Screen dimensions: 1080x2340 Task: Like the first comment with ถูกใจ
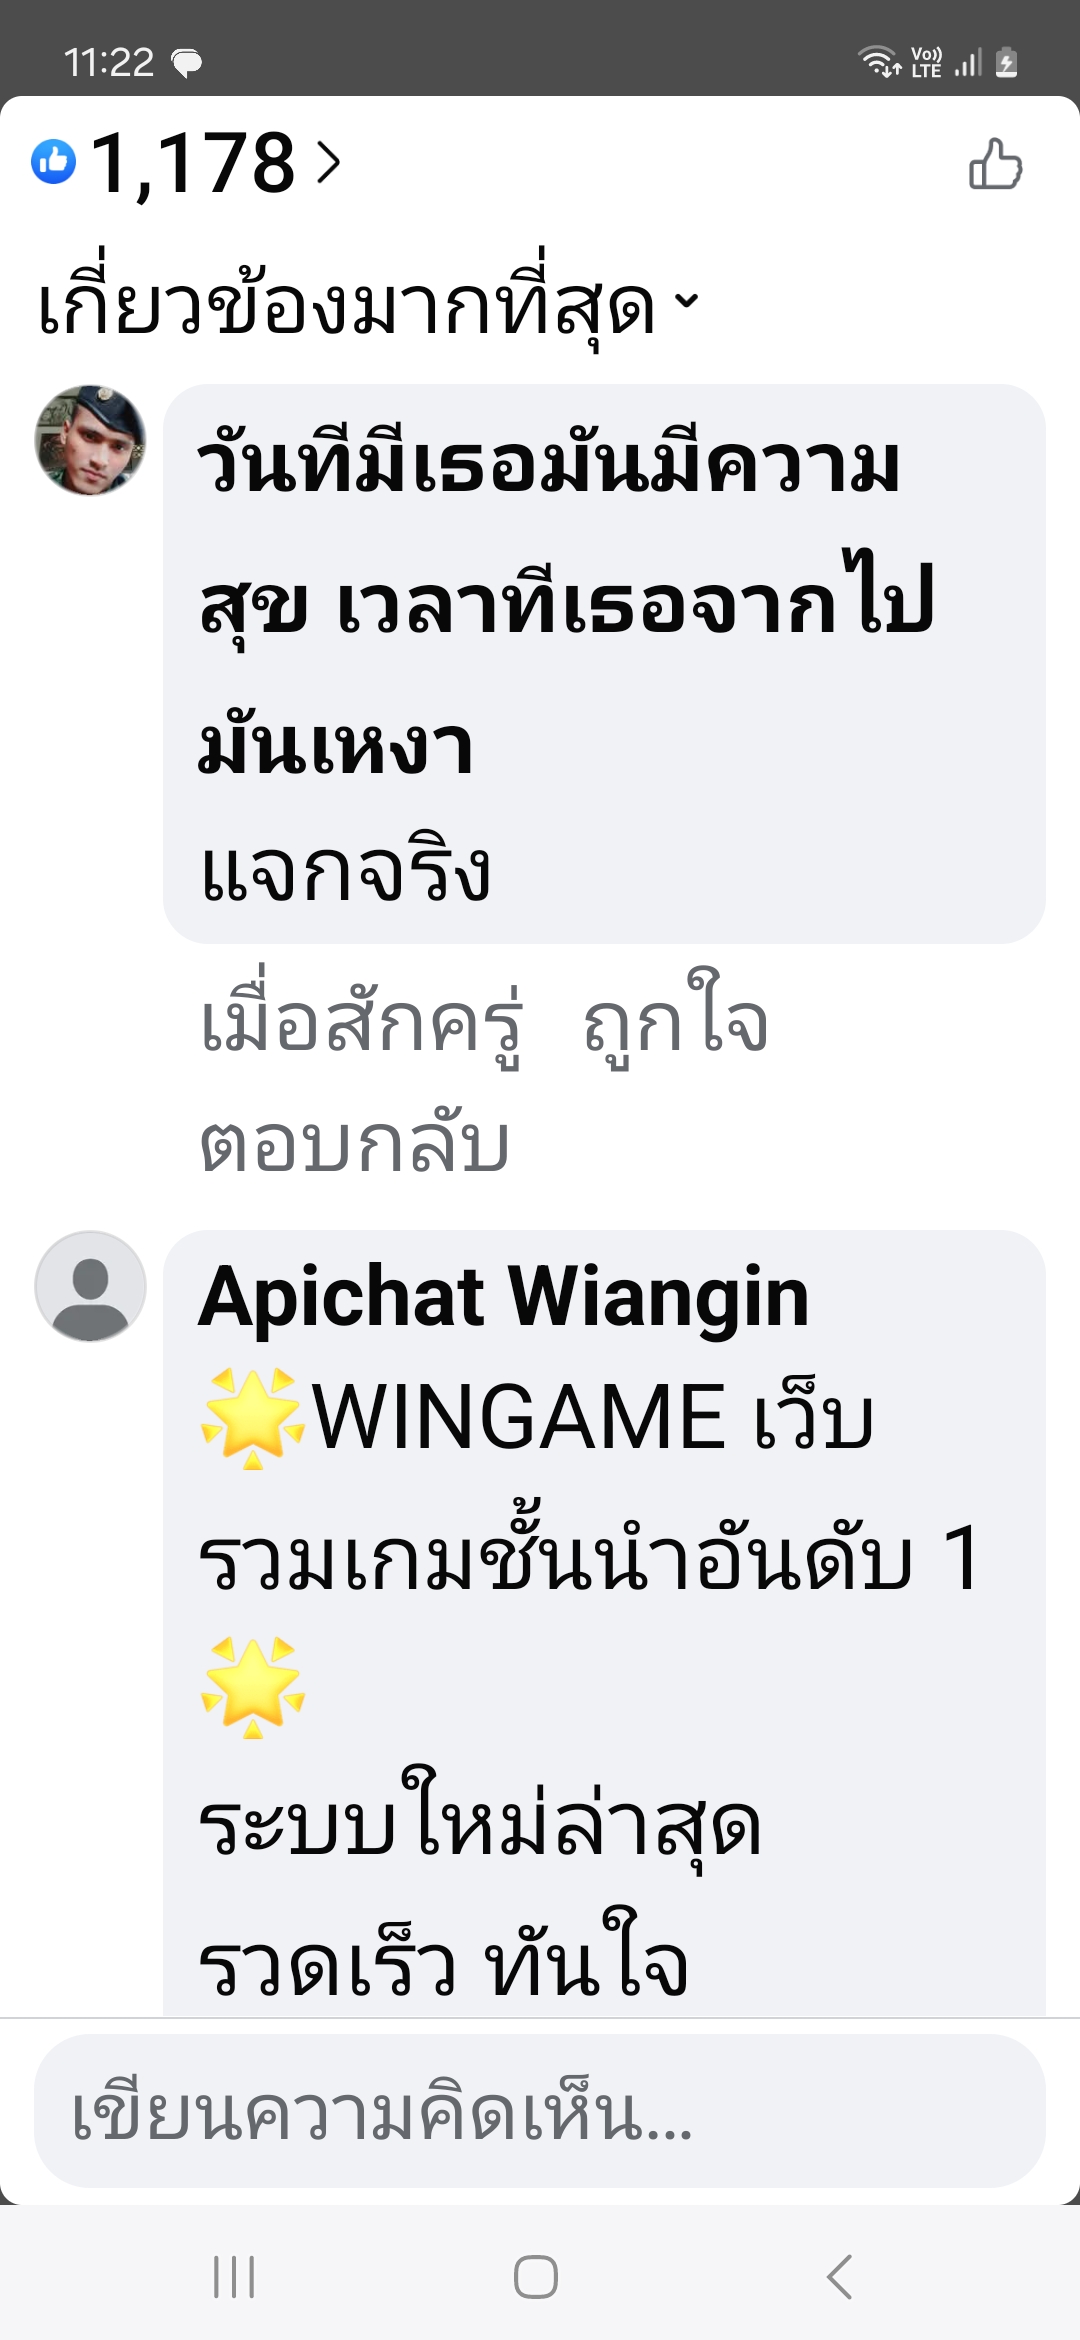pyautogui.click(x=676, y=1022)
